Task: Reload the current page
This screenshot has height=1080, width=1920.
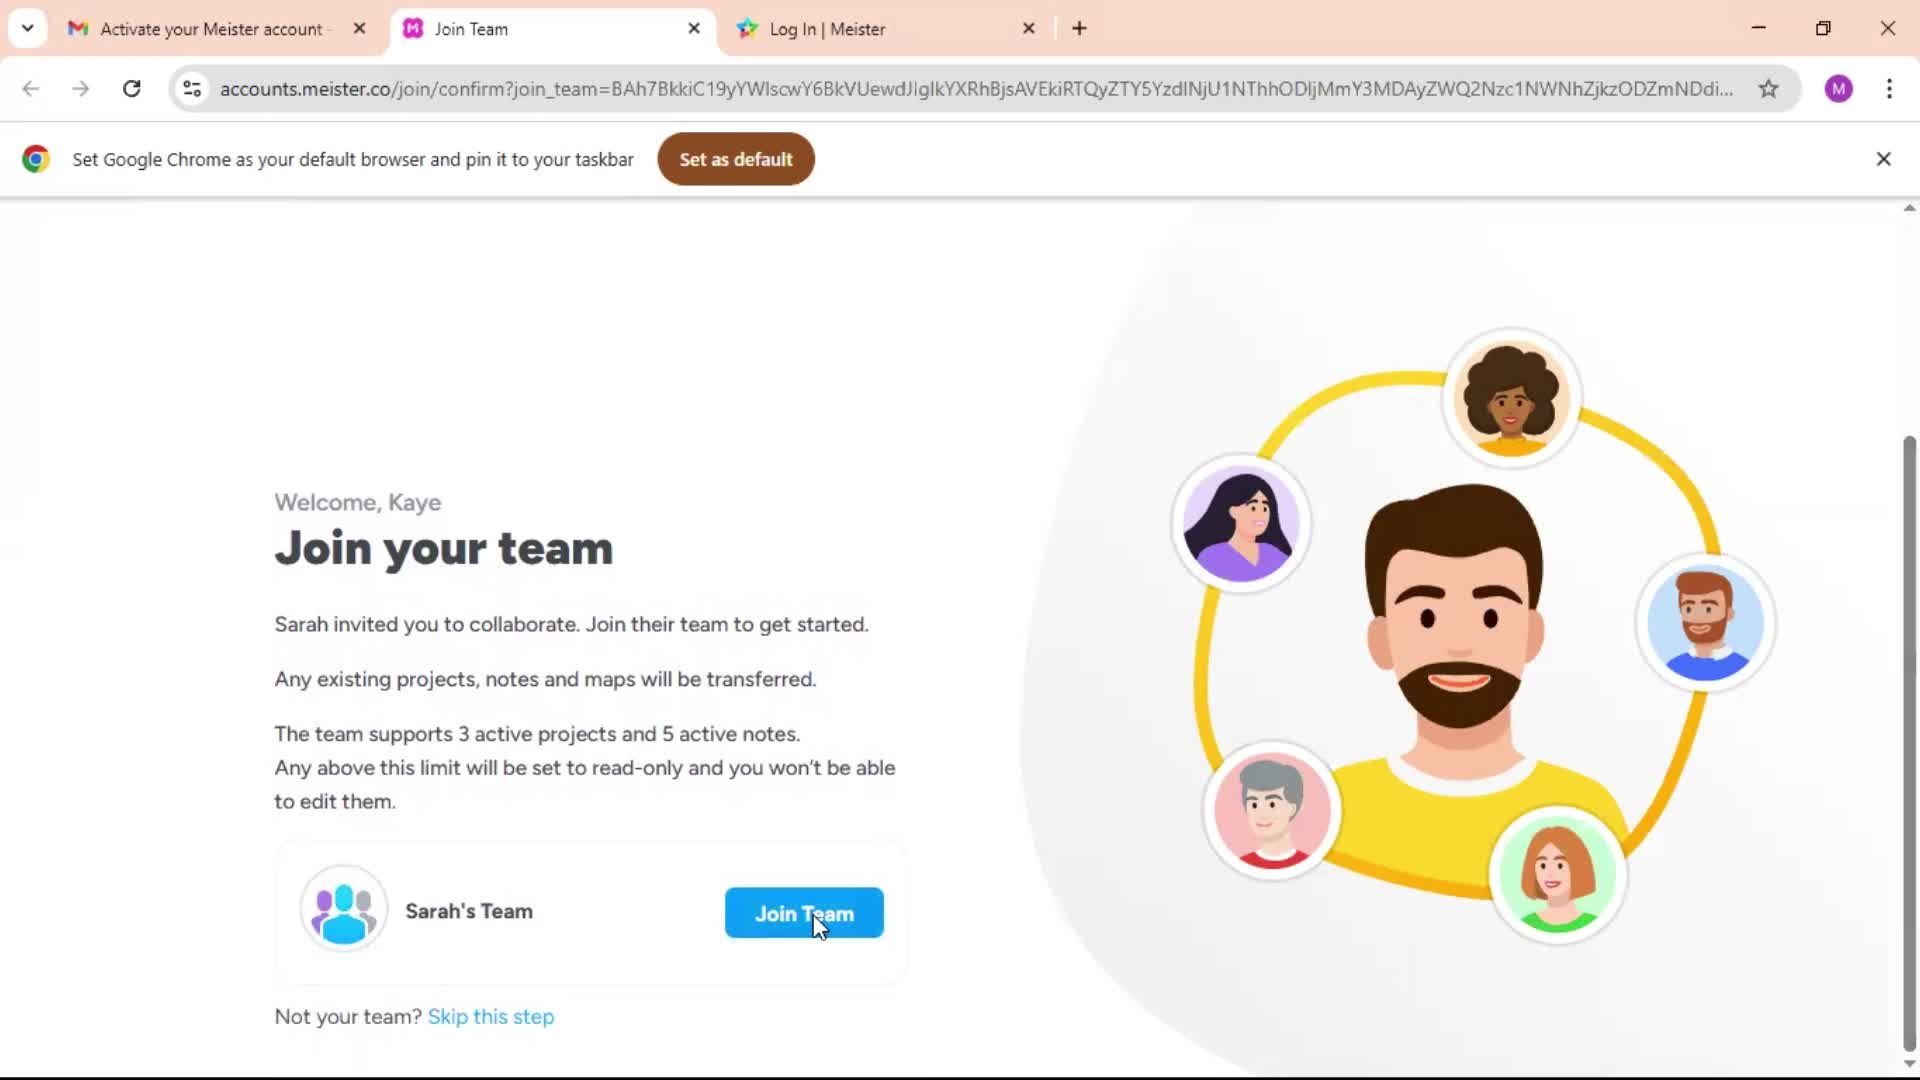Action: pos(131,89)
